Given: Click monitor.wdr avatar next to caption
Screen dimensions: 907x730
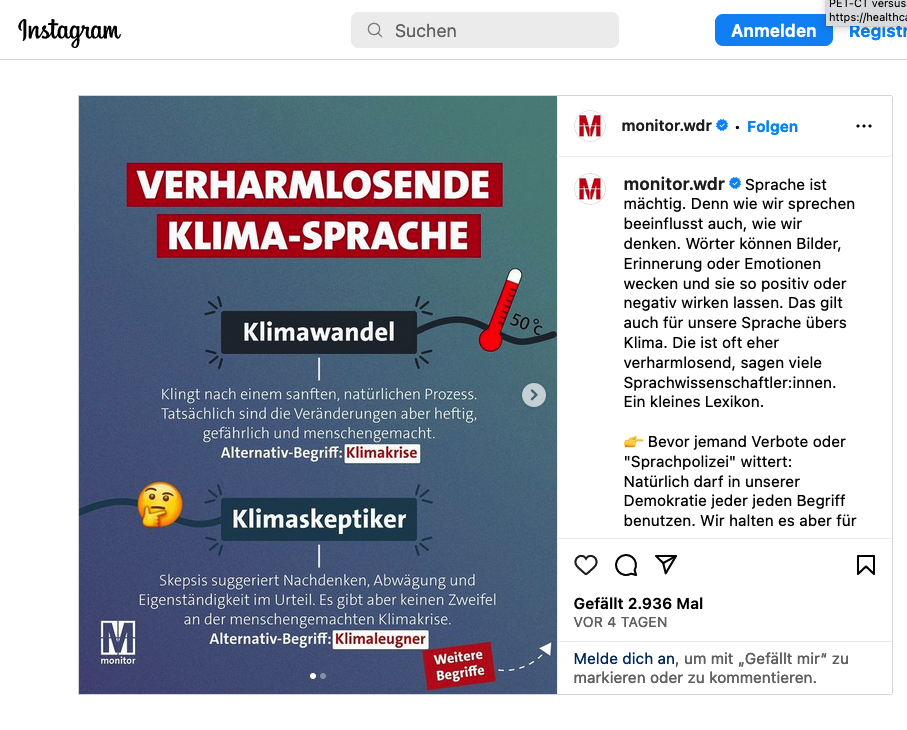Looking at the screenshot, I should pyautogui.click(x=589, y=189).
